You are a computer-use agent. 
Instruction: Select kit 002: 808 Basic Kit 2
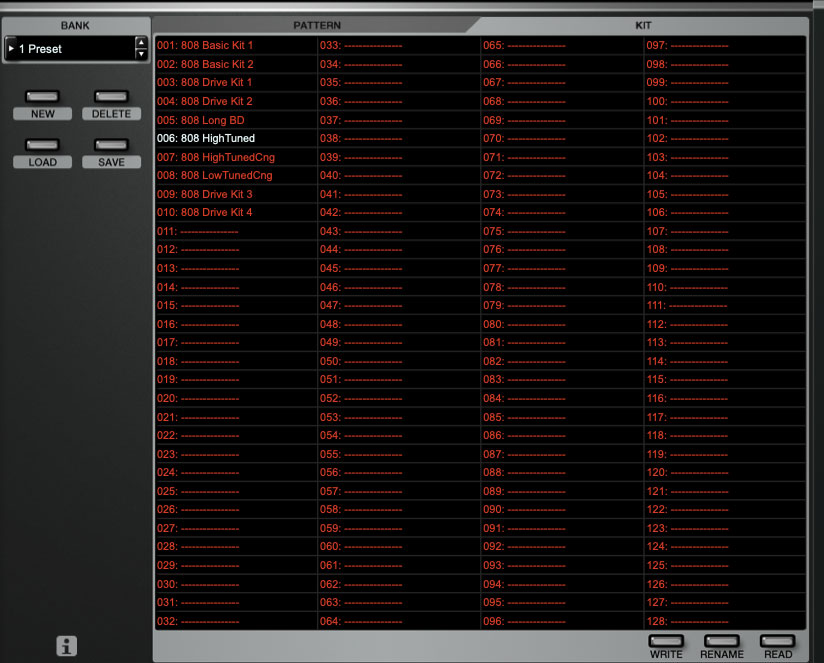[x=236, y=64]
